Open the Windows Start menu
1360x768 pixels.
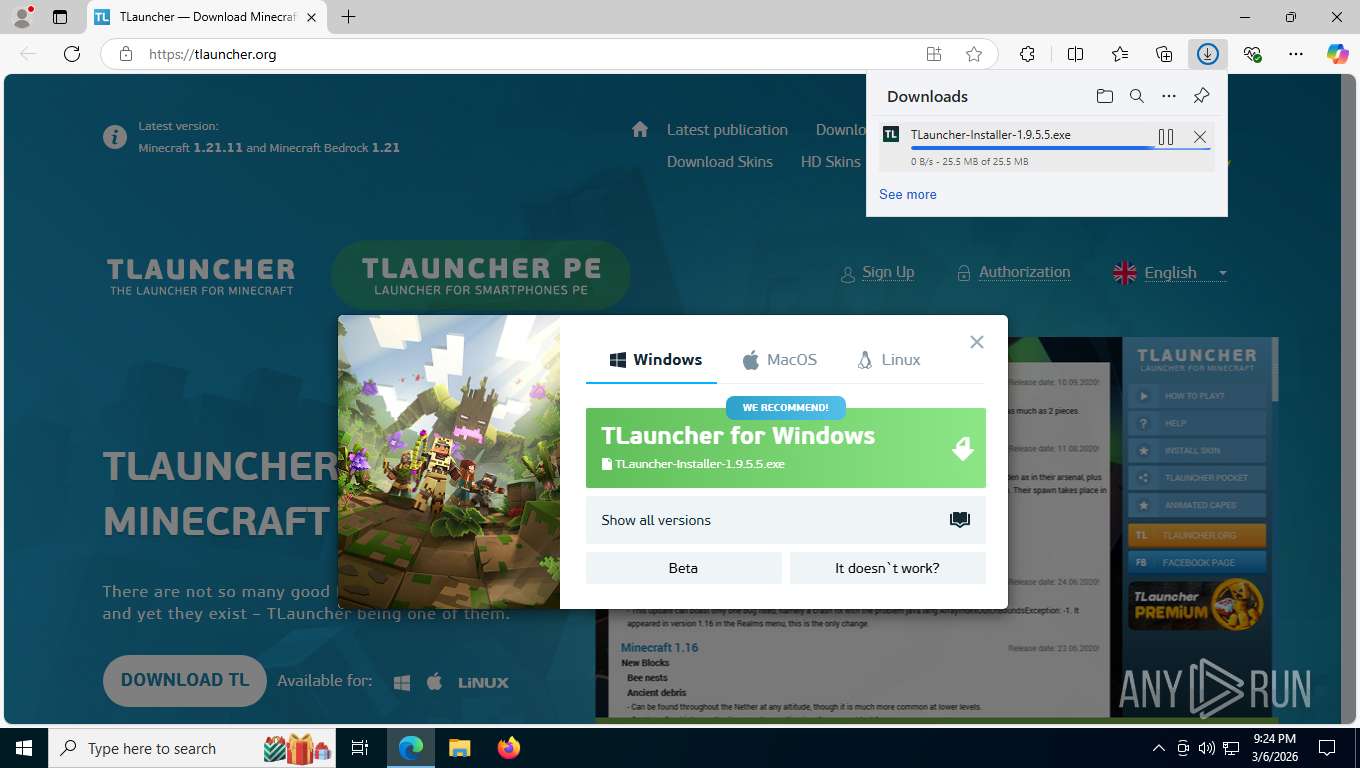coord(24,748)
